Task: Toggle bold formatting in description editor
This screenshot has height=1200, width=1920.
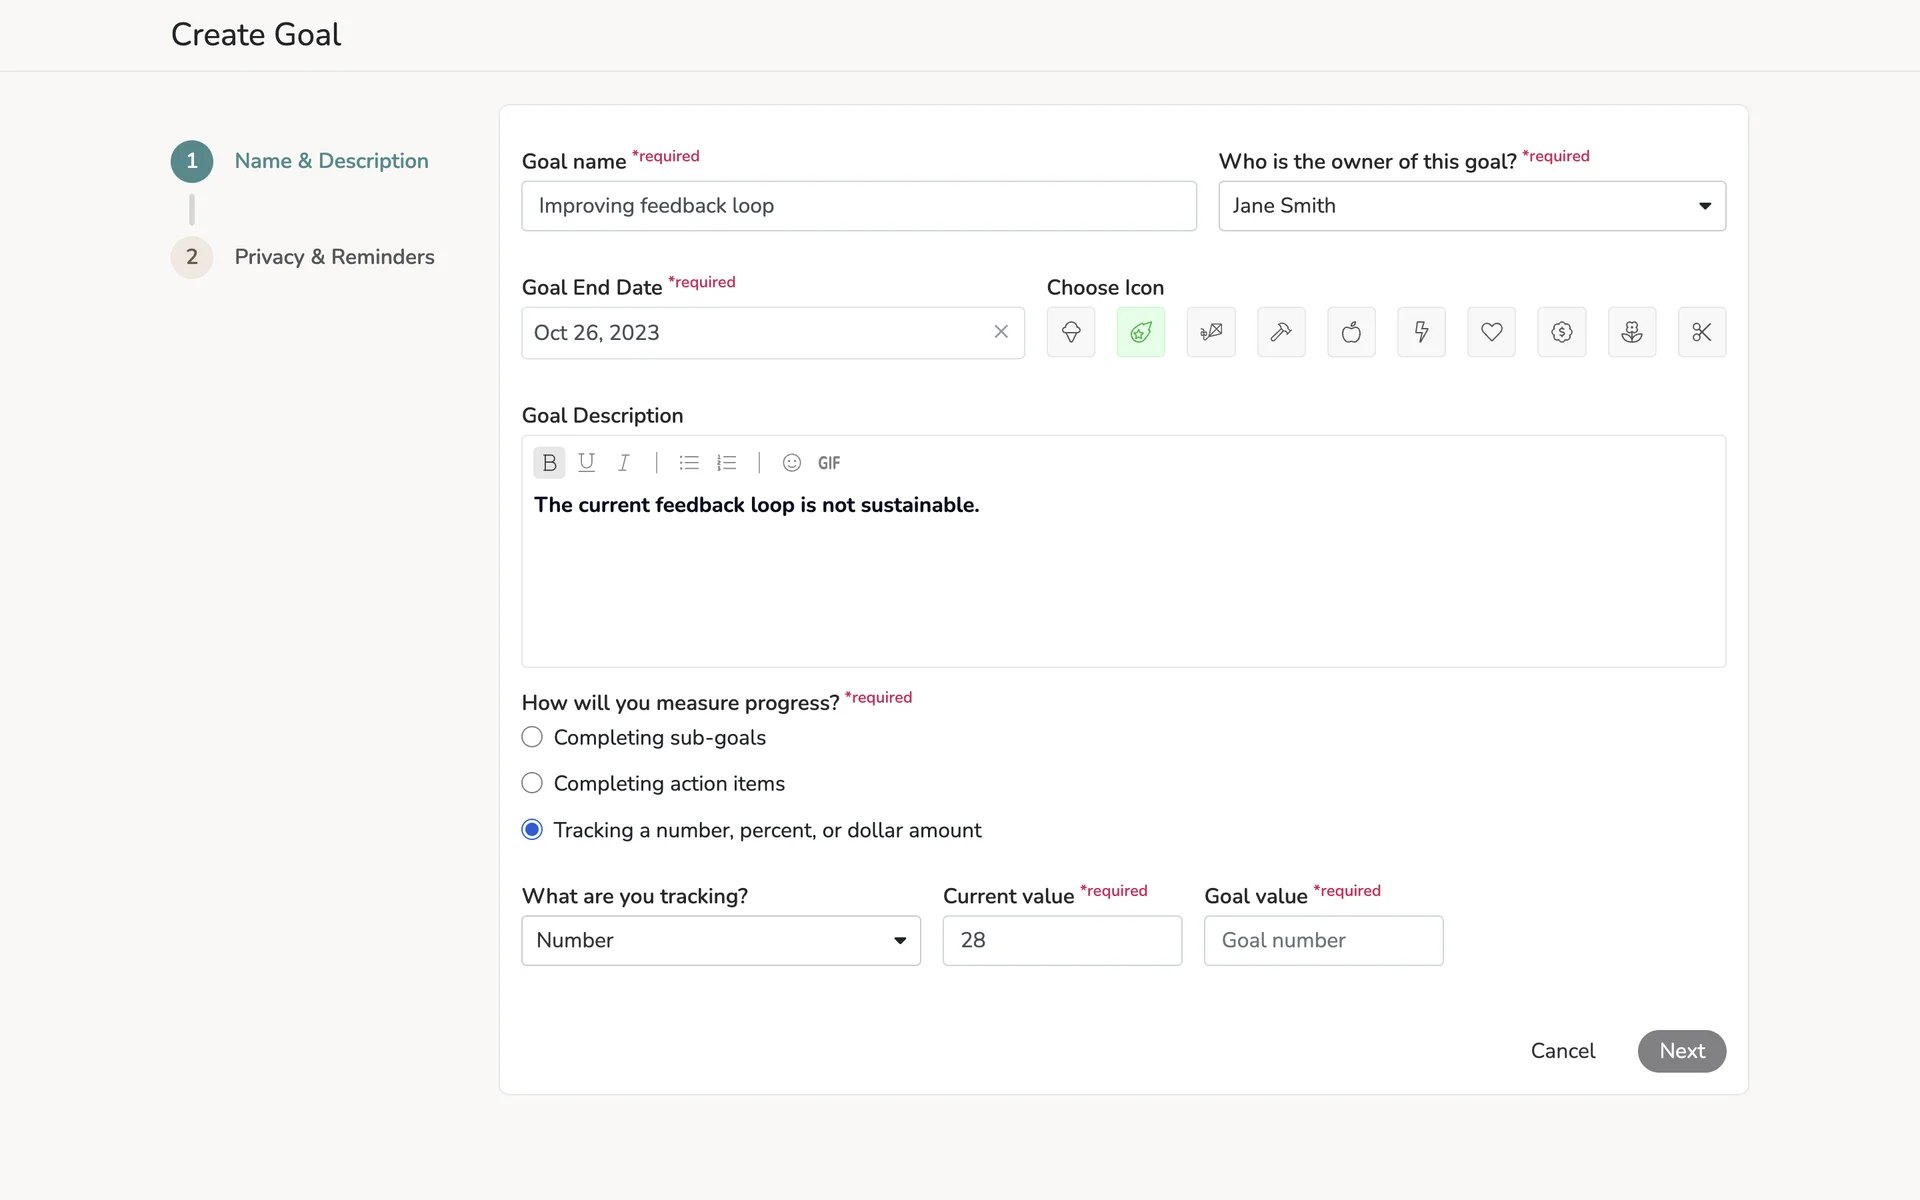Action: click(549, 463)
